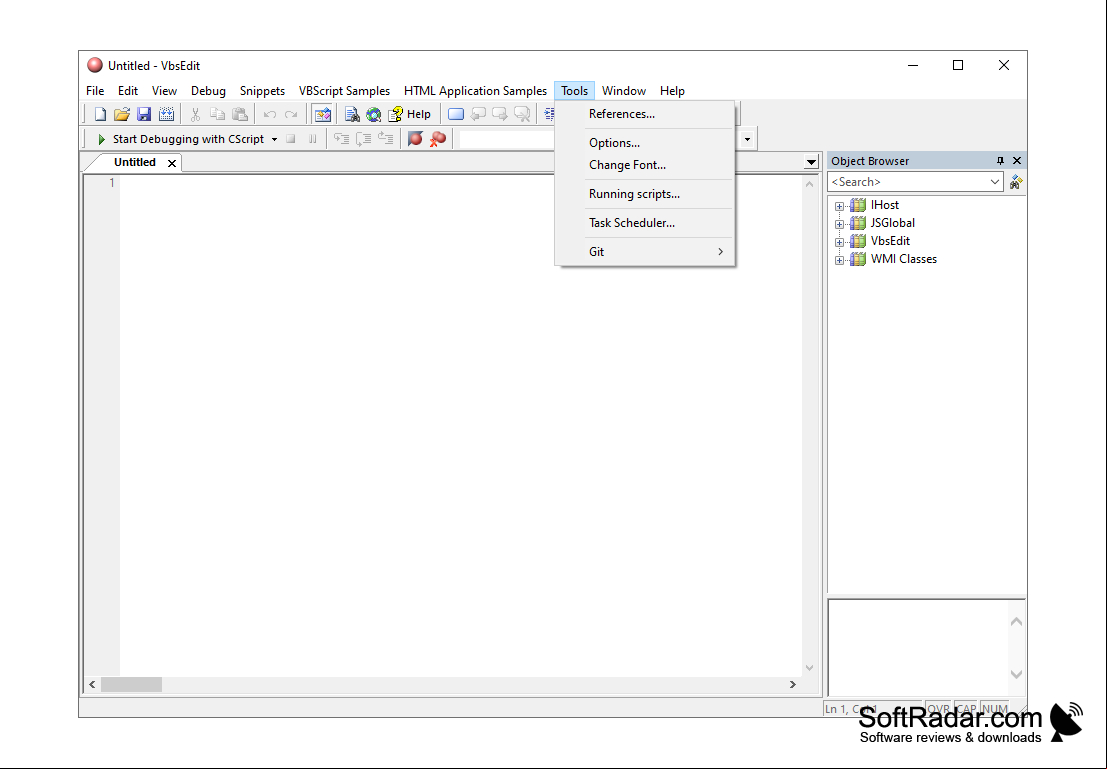Click the Undo arrow icon
The width and height of the screenshot is (1107, 769).
point(269,114)
